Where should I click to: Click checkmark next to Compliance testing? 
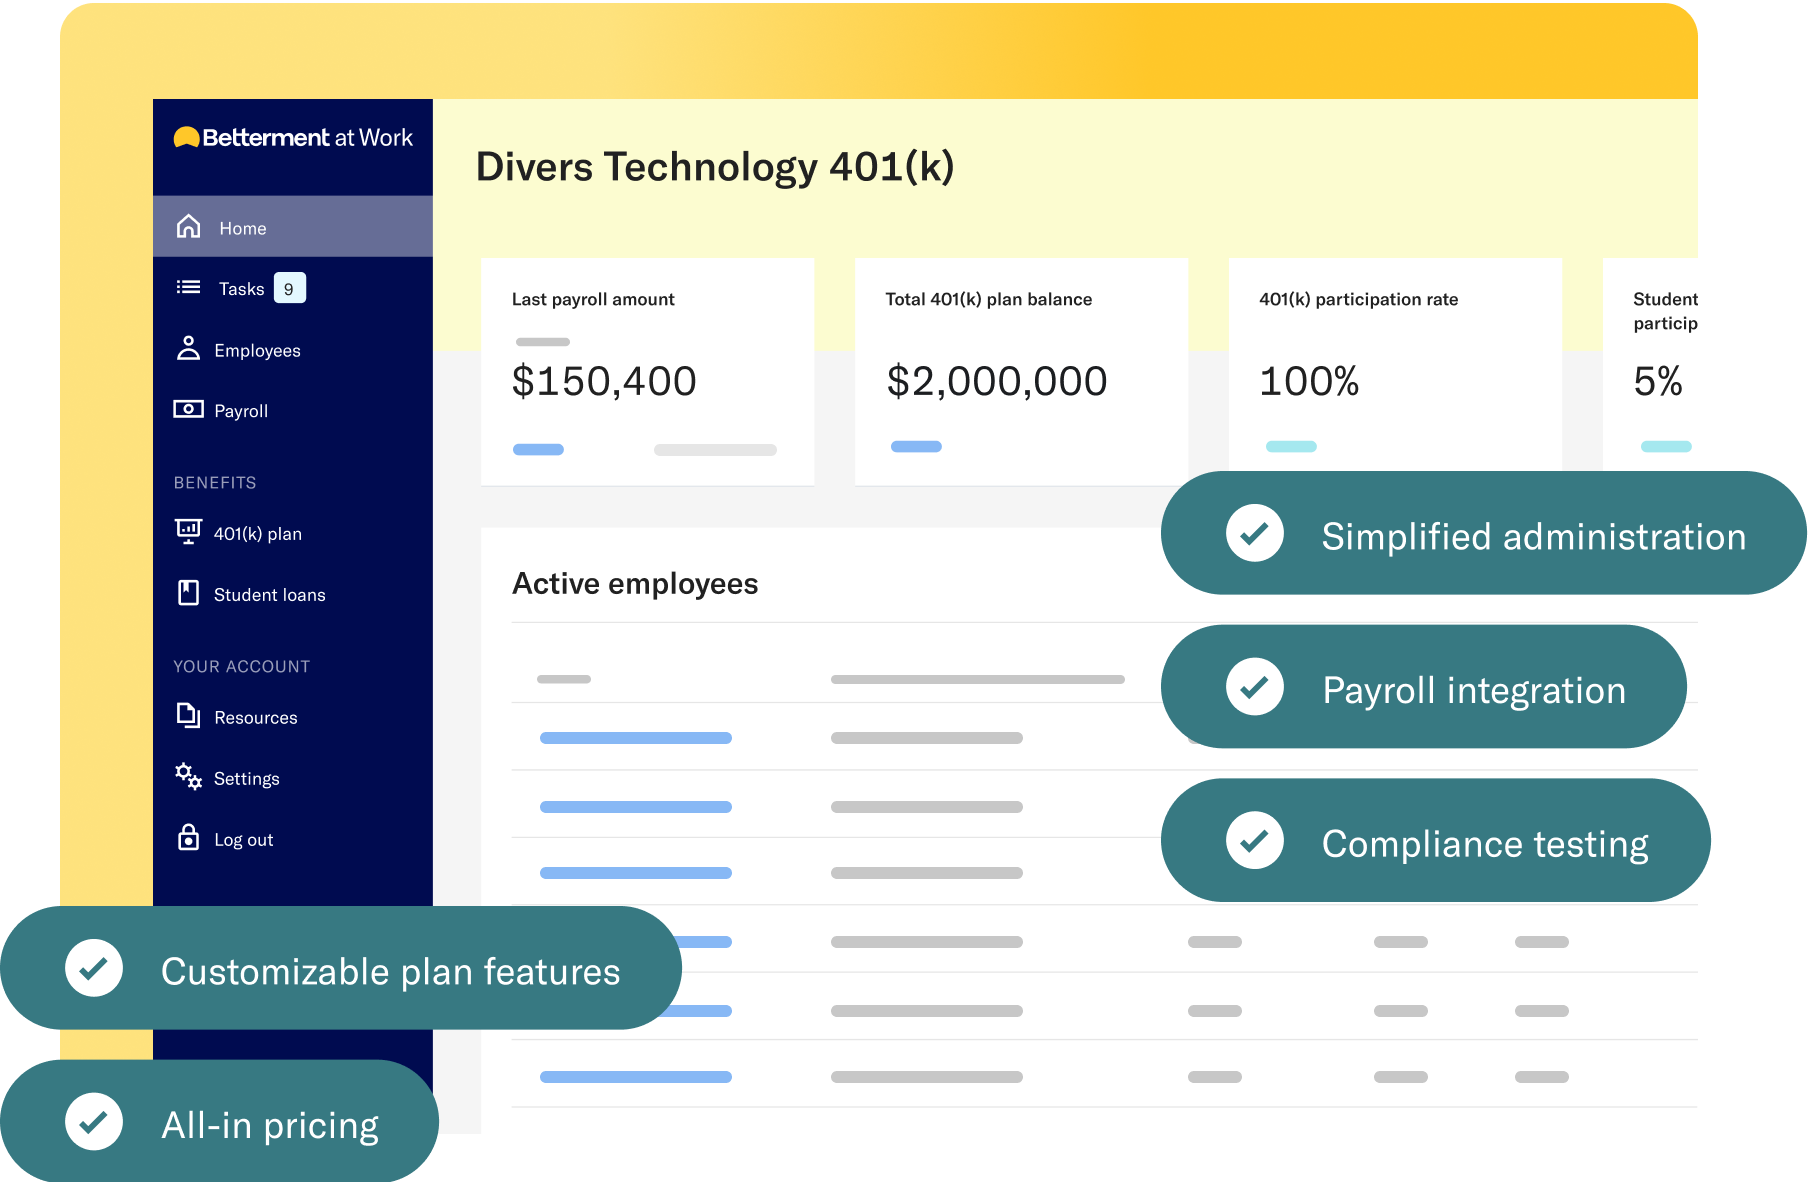point(1255,840)
